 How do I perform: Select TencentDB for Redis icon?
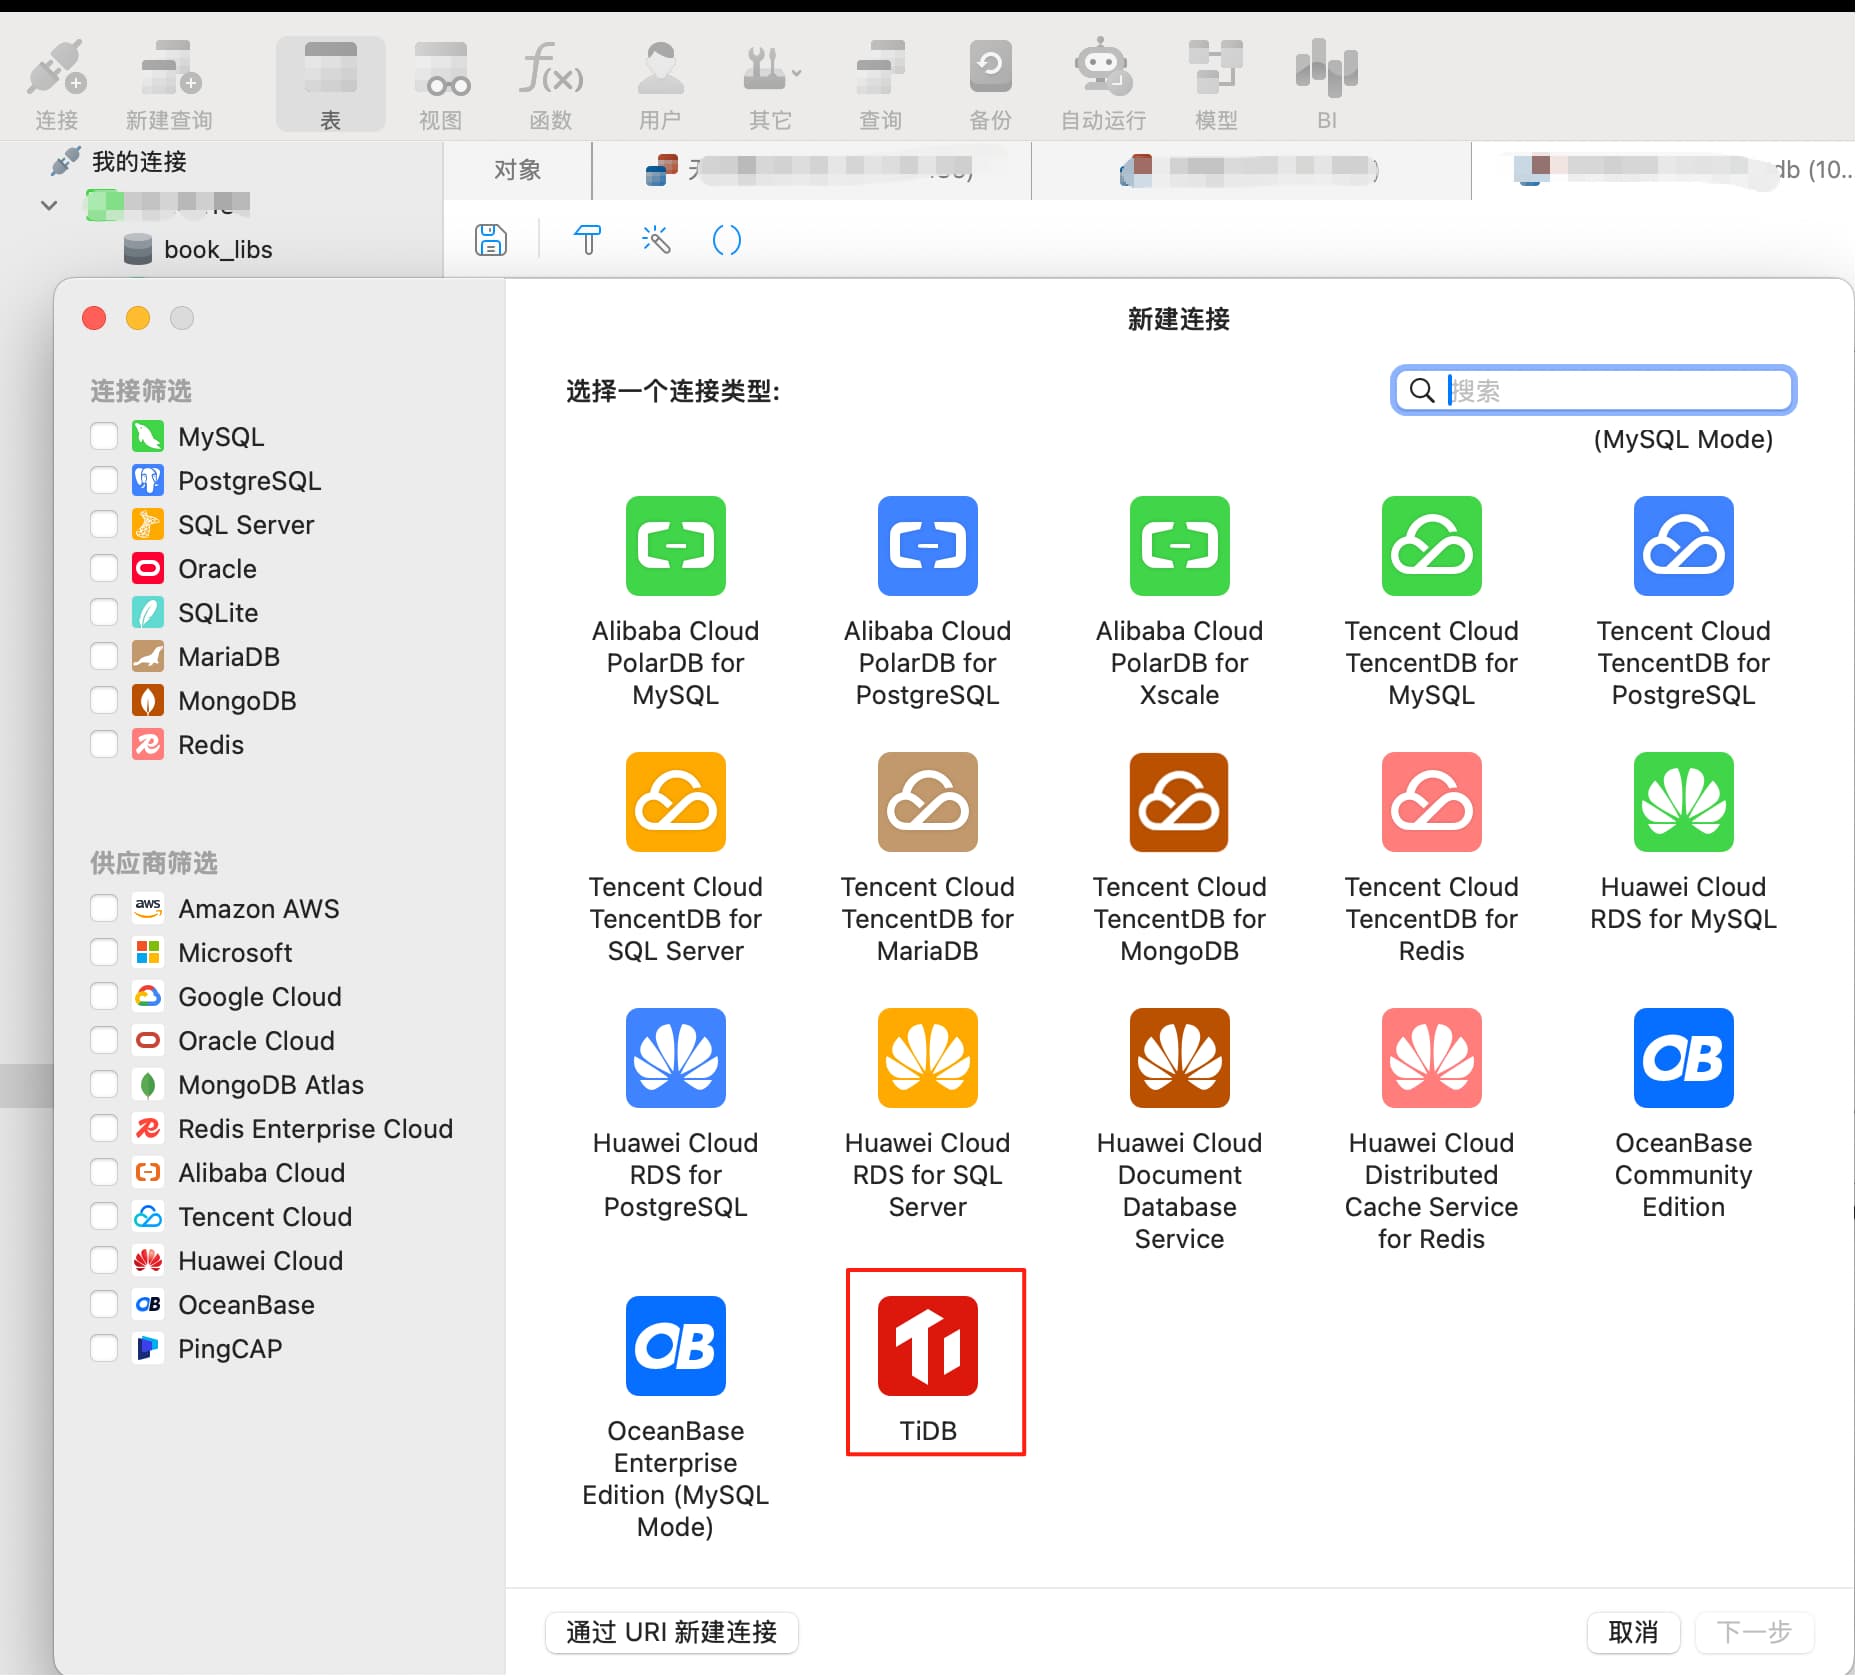coord(1432,802)
